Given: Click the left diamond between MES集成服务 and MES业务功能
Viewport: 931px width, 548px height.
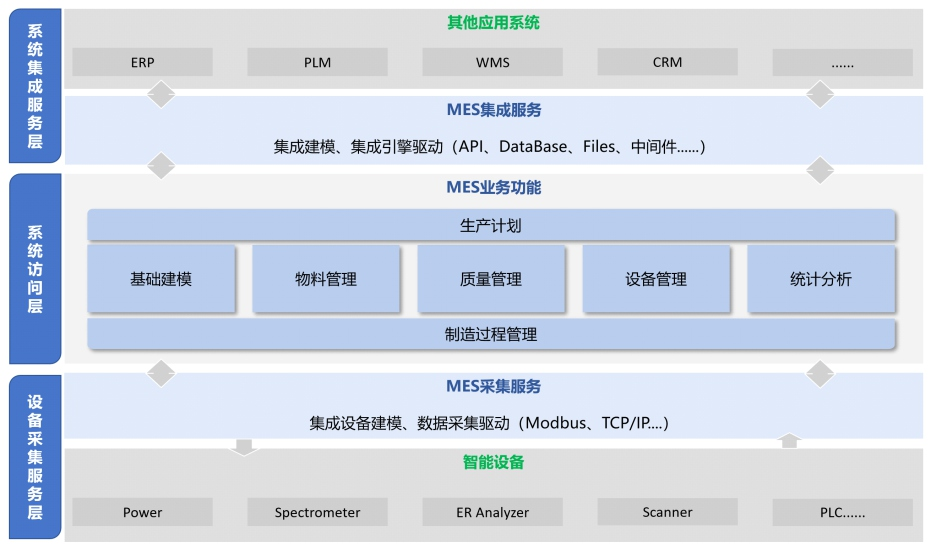Looking at the screenshot, I should (x=161, y=166).
